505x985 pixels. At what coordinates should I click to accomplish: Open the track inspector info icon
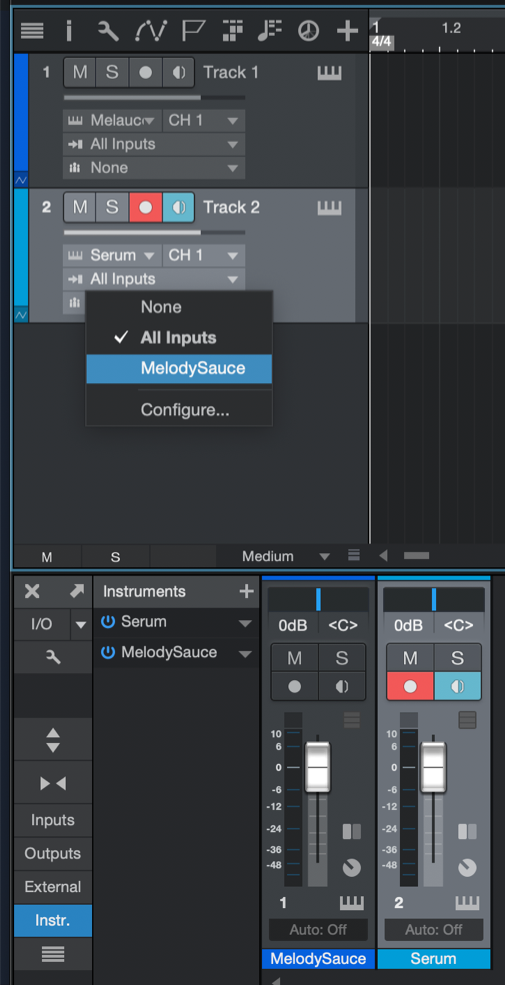click(69, 30)
